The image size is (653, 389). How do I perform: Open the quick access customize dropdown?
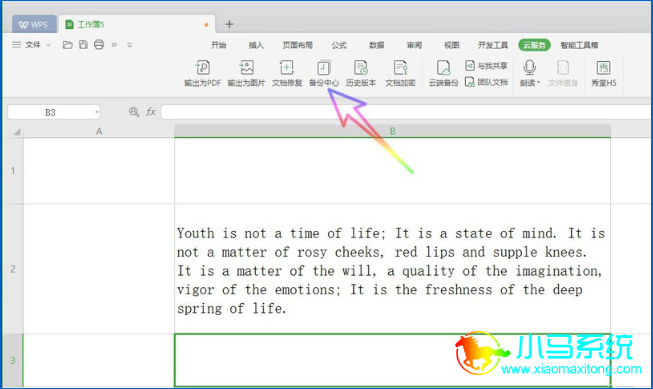pyautogui.click(x=130, y=45)
